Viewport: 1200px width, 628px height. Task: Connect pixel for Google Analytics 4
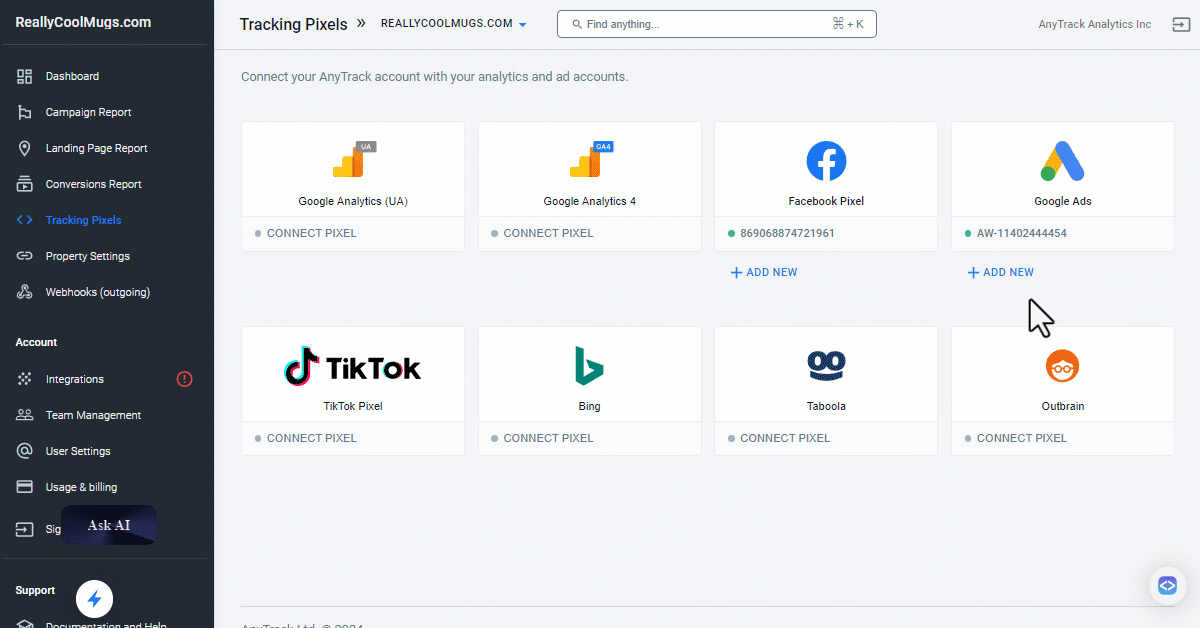click(548, 233)
